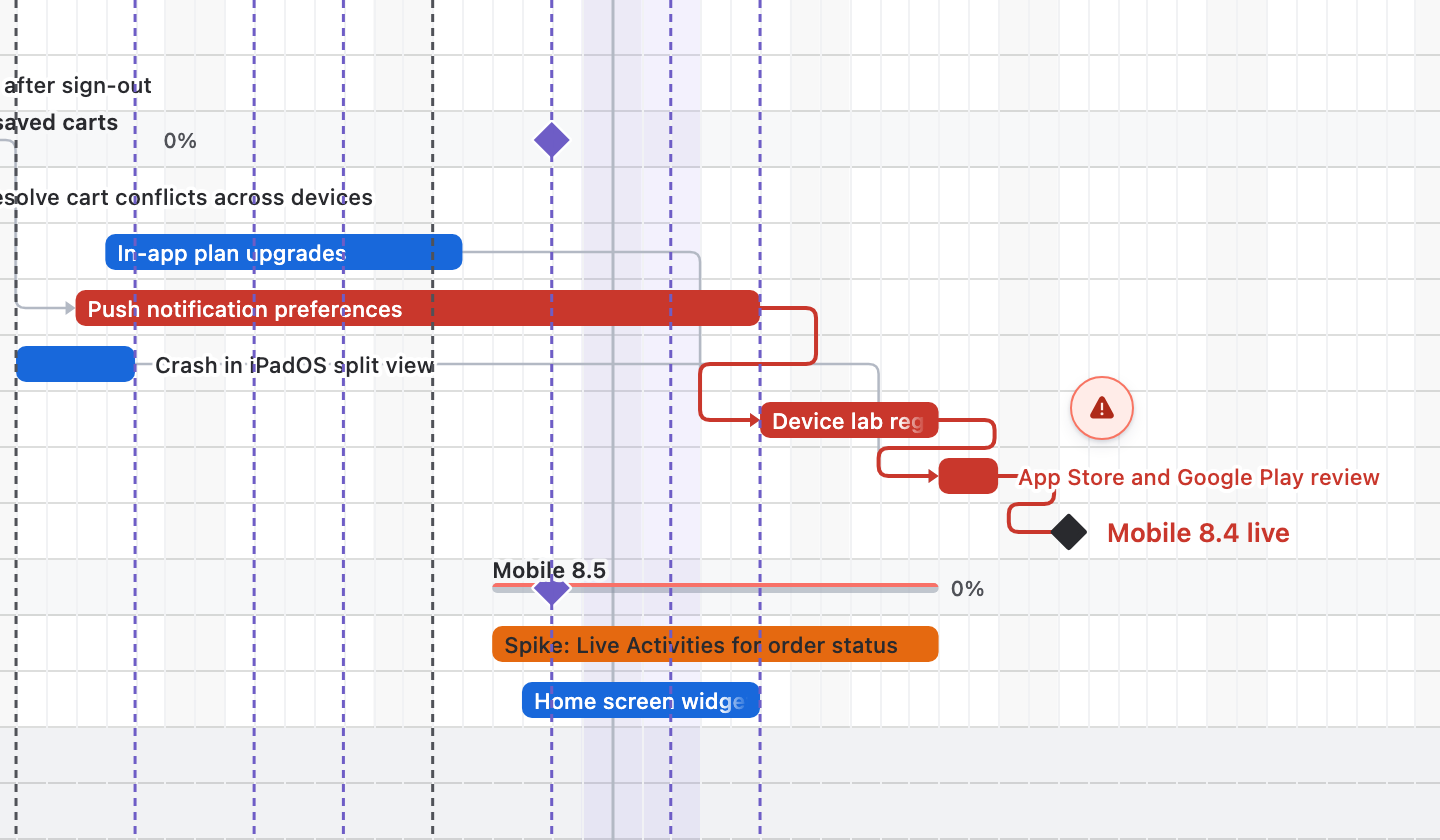Click "0%" next to Mobile 8.5 bar

tap(967, 589)
